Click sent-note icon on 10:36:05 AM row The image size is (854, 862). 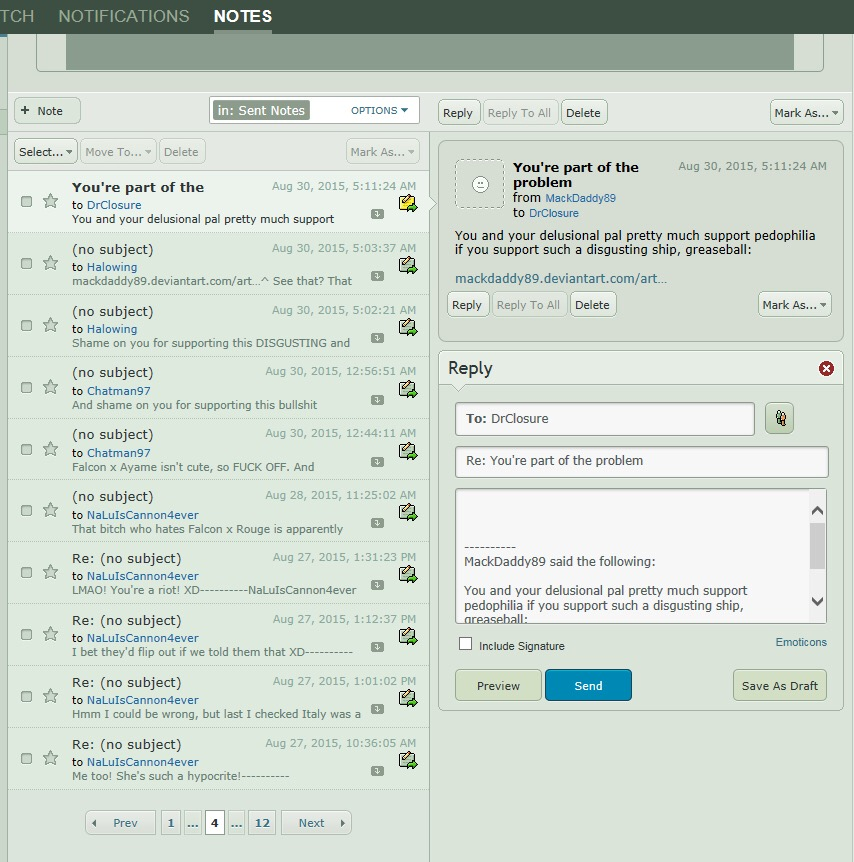coord(407,761)
